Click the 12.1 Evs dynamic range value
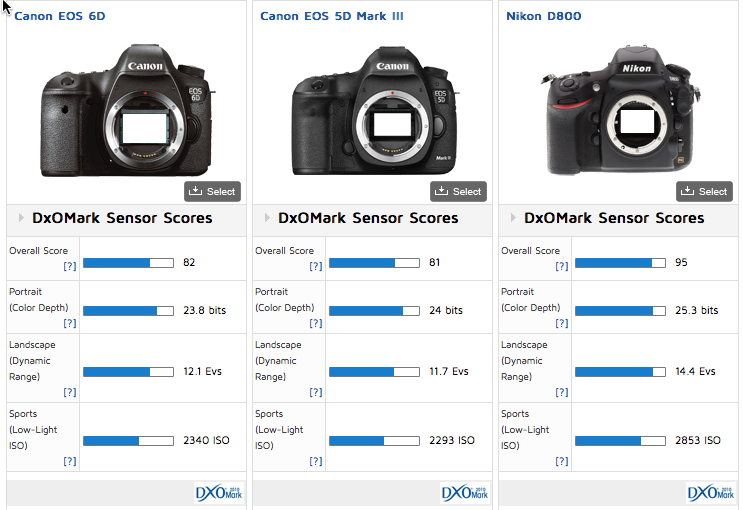This screenshot has height=510, width=743. click(x=202, y=372)
